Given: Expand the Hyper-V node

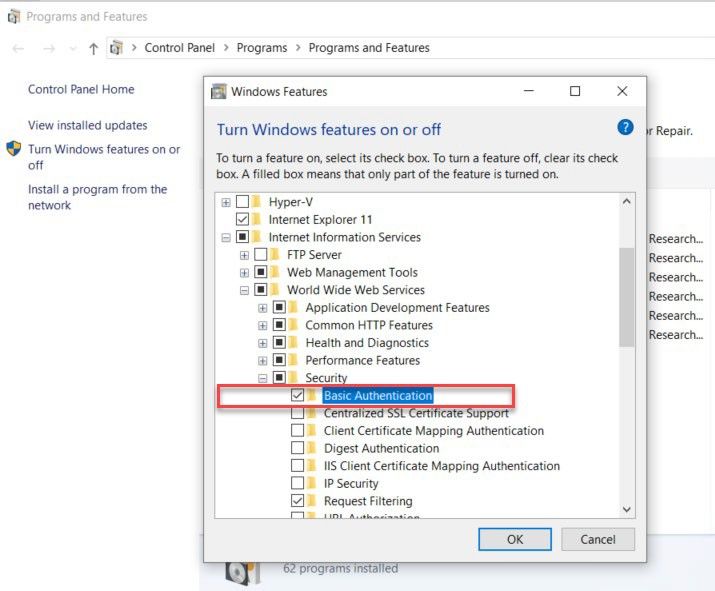Looking at the screenshot, I should (x=226, y=202).
